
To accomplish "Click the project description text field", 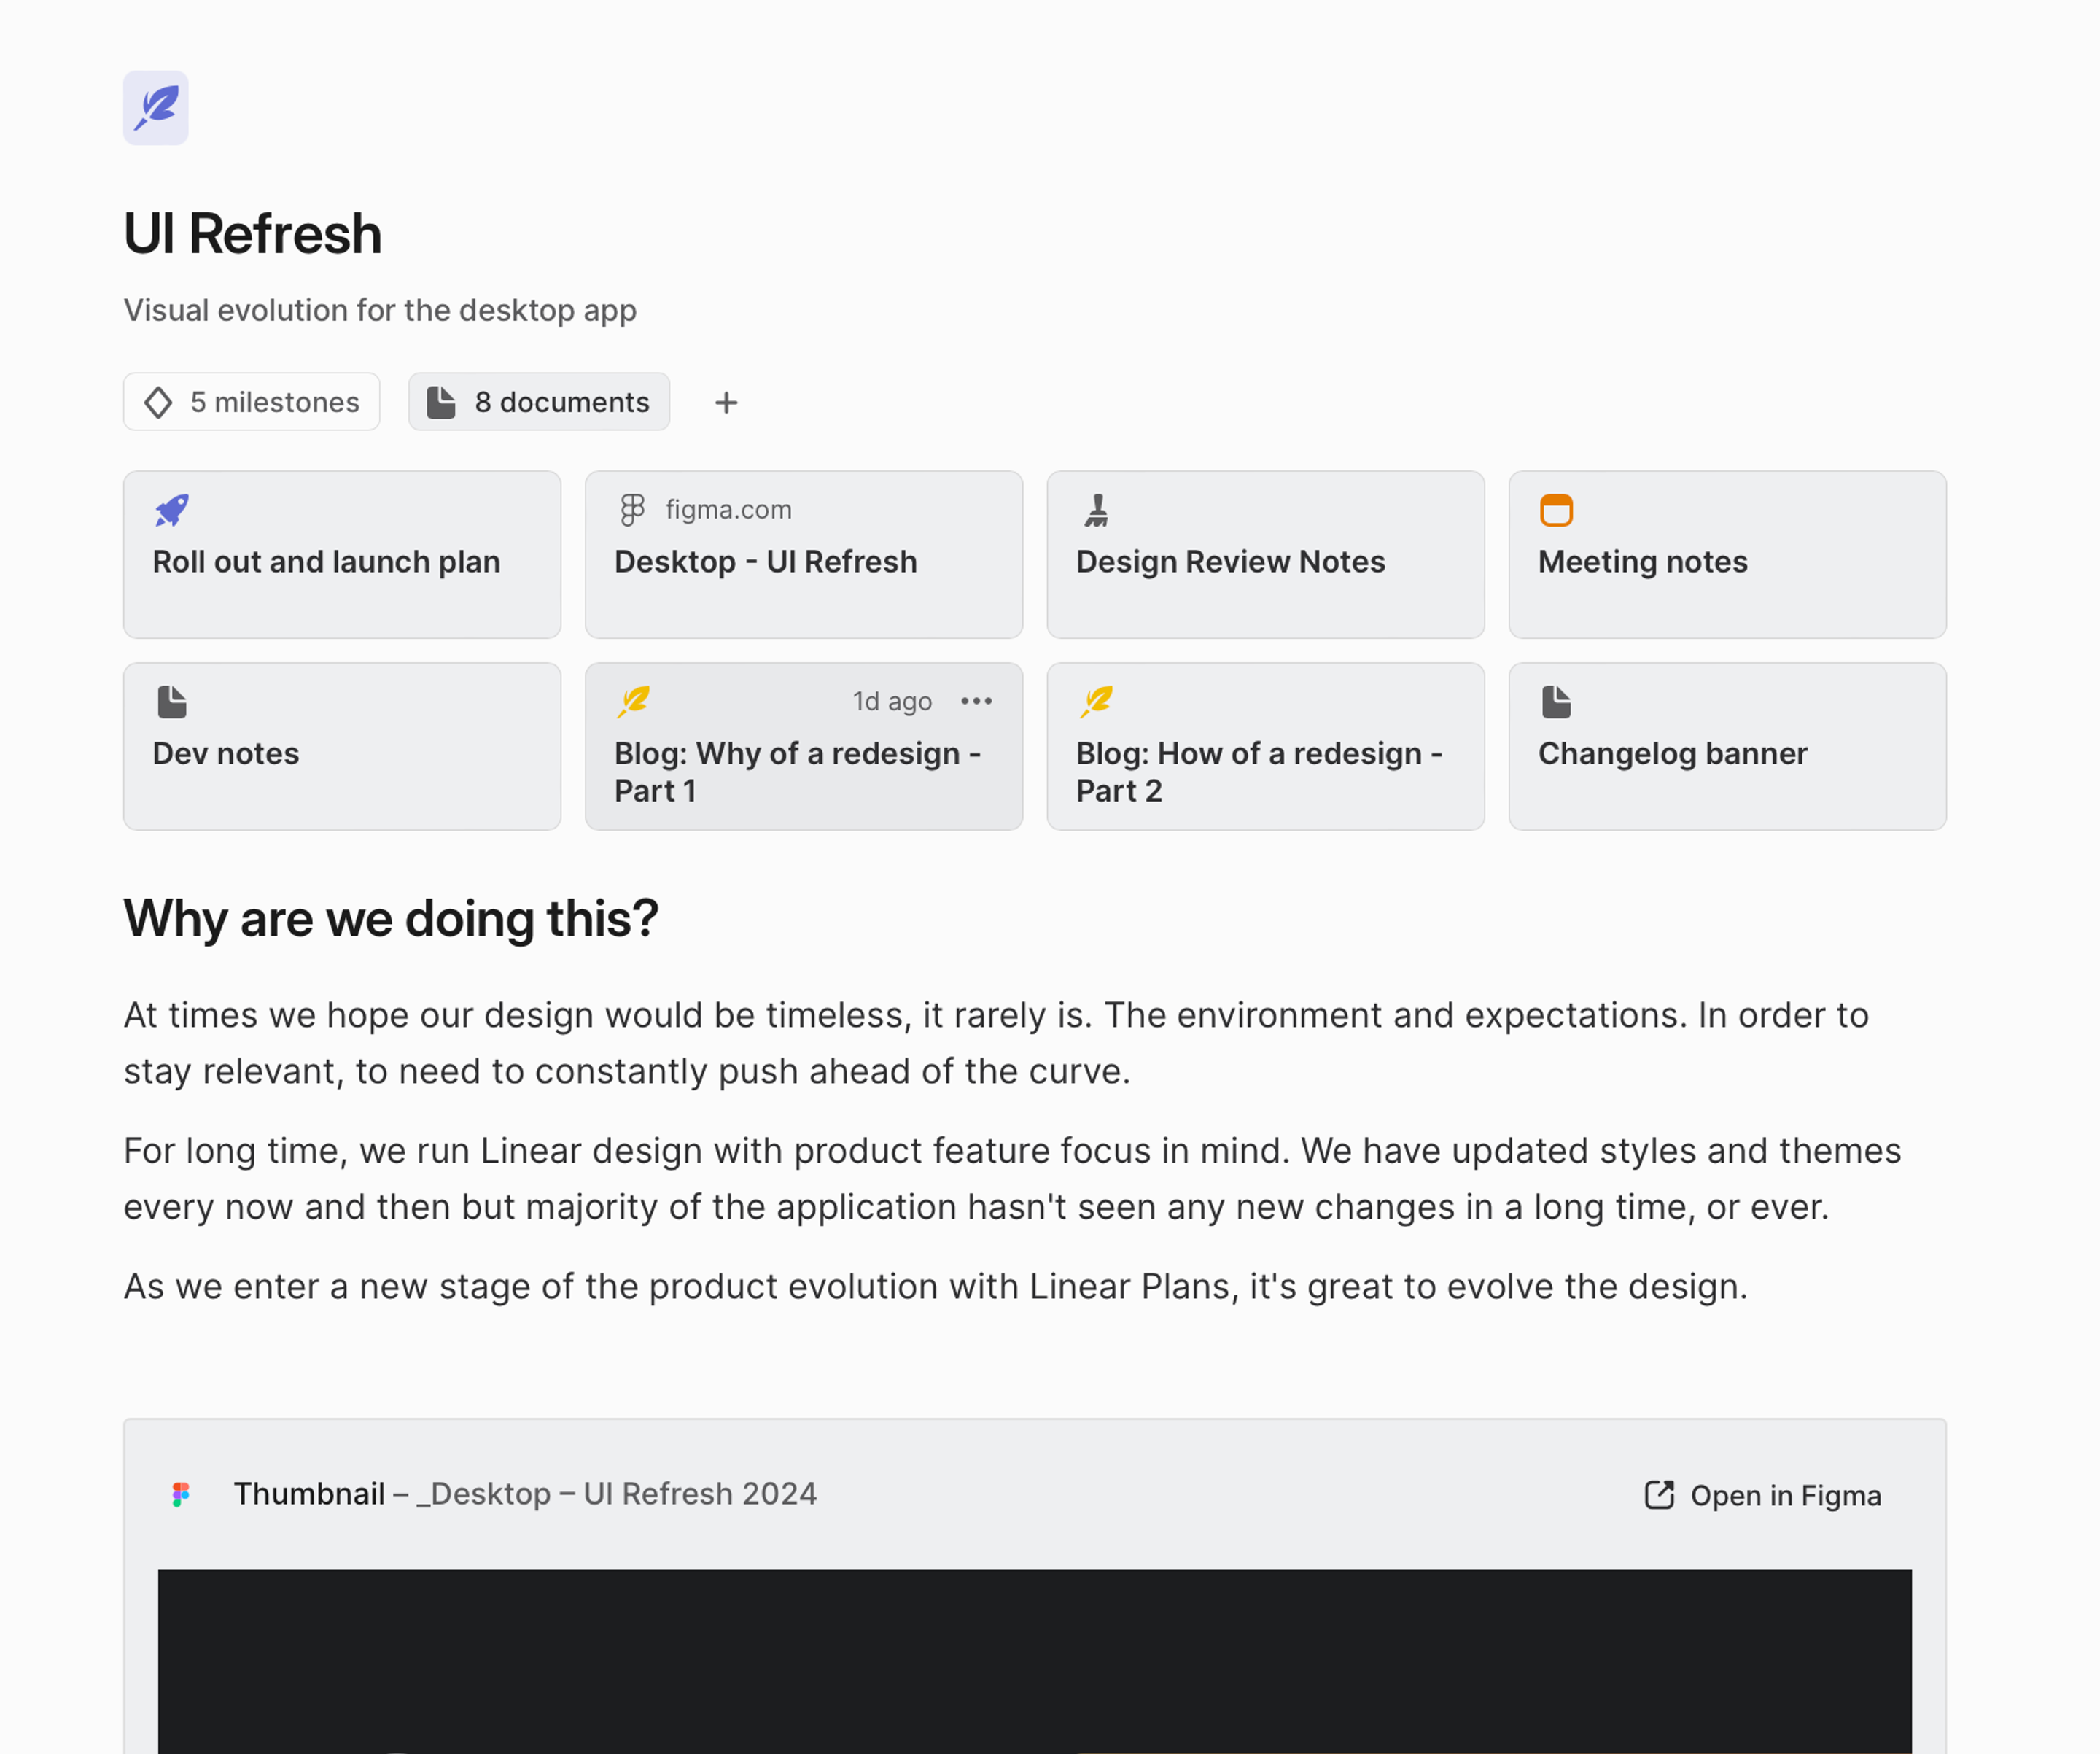I will [x=380, y=311].
